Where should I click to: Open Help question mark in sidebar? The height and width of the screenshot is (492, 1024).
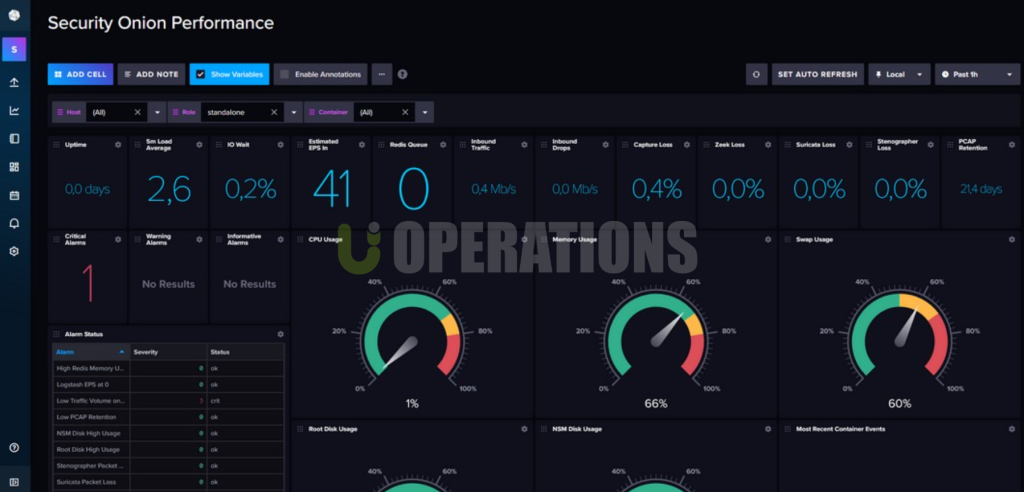14,448
